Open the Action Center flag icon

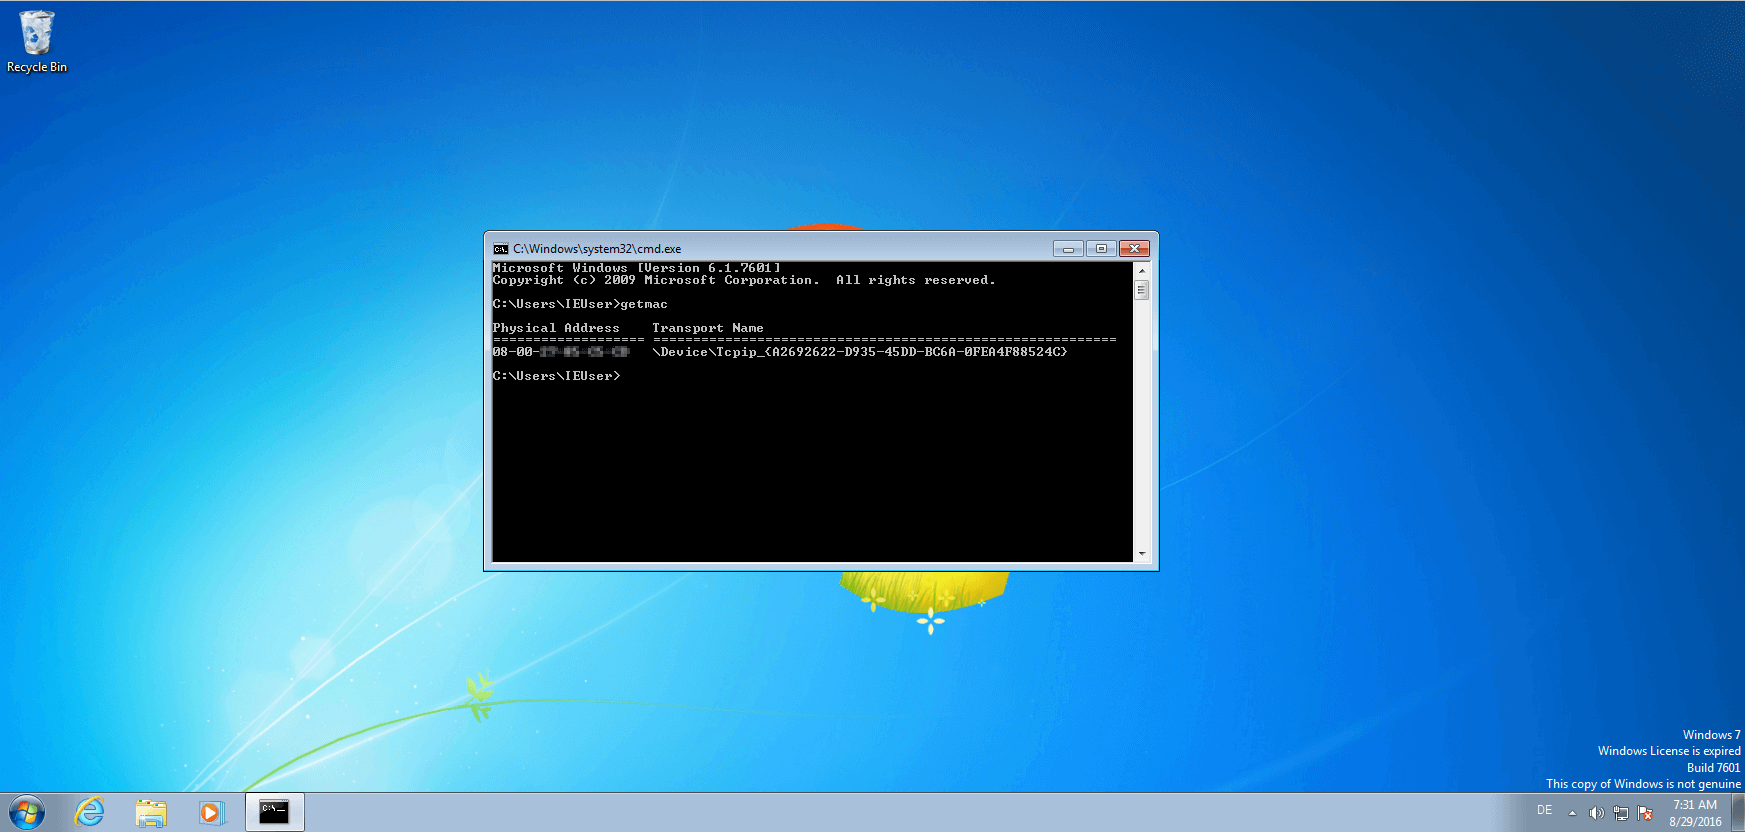coord(1645,813)
